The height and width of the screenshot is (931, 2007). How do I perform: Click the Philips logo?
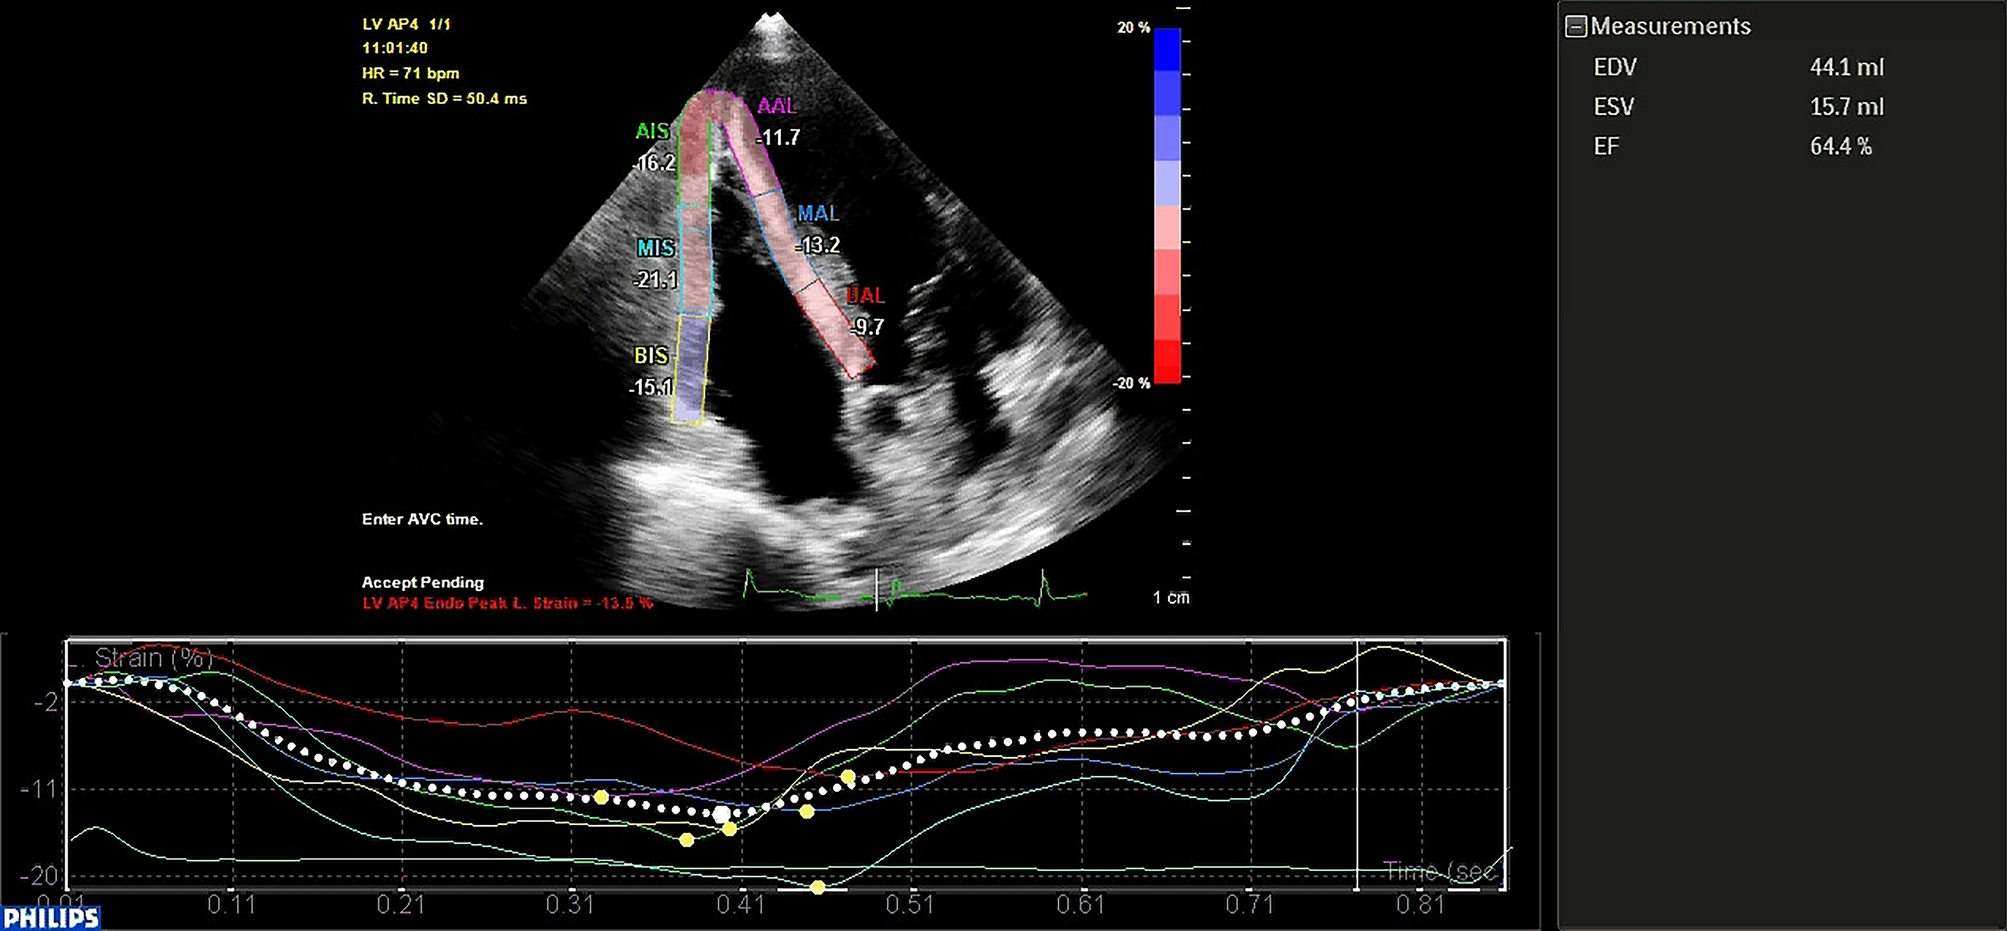(x=48, y=915)
